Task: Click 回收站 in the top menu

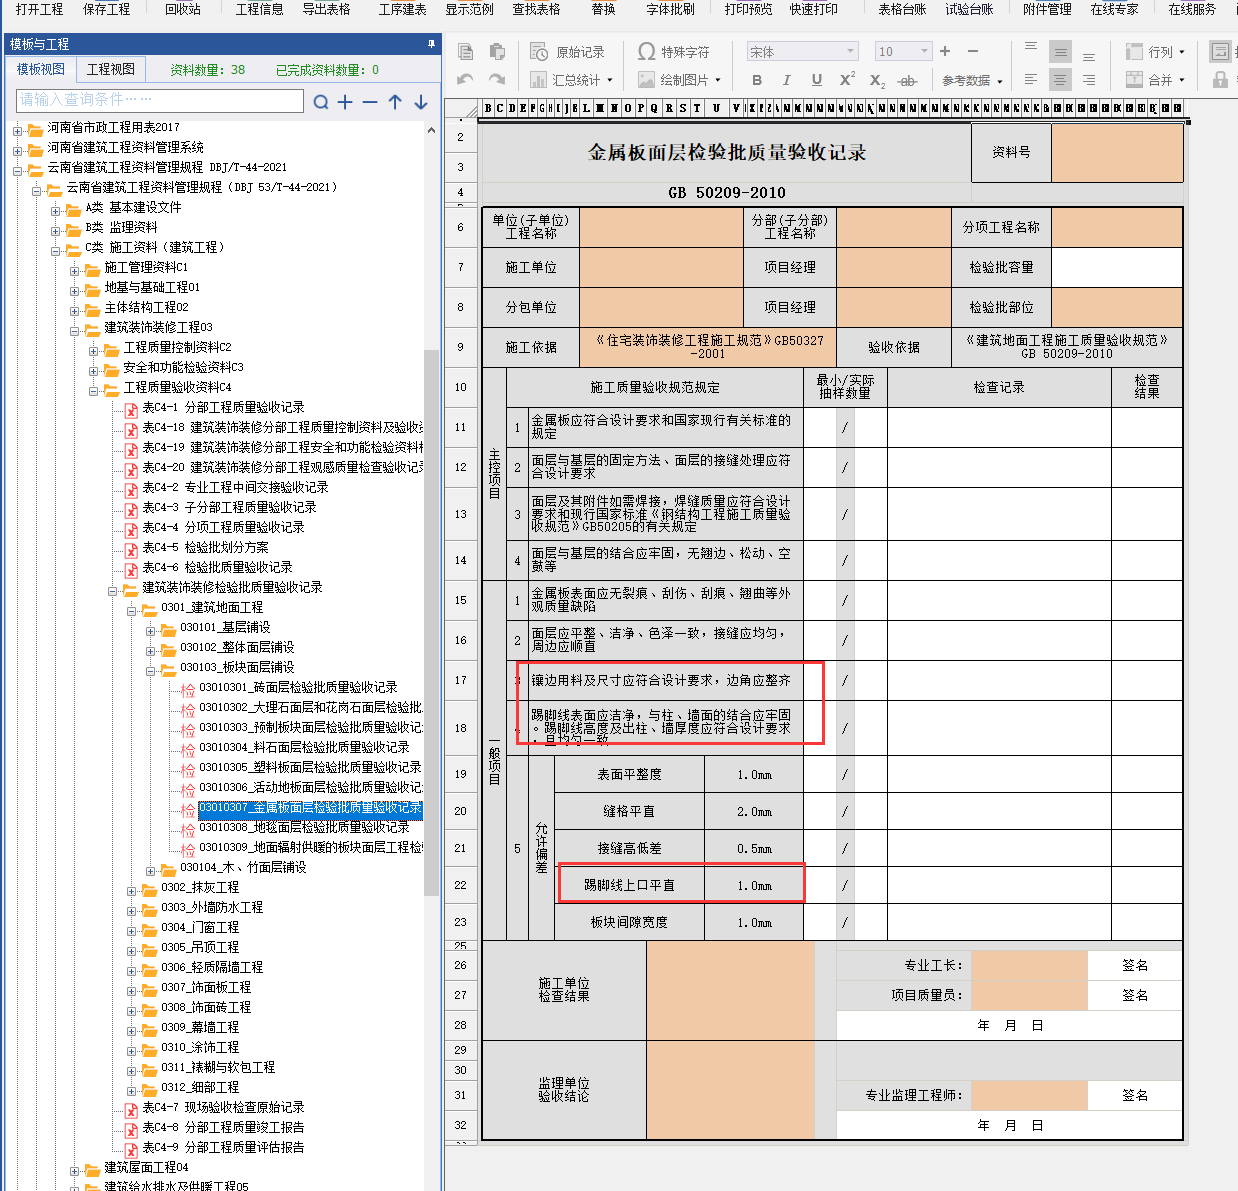Action: point(183,9)
